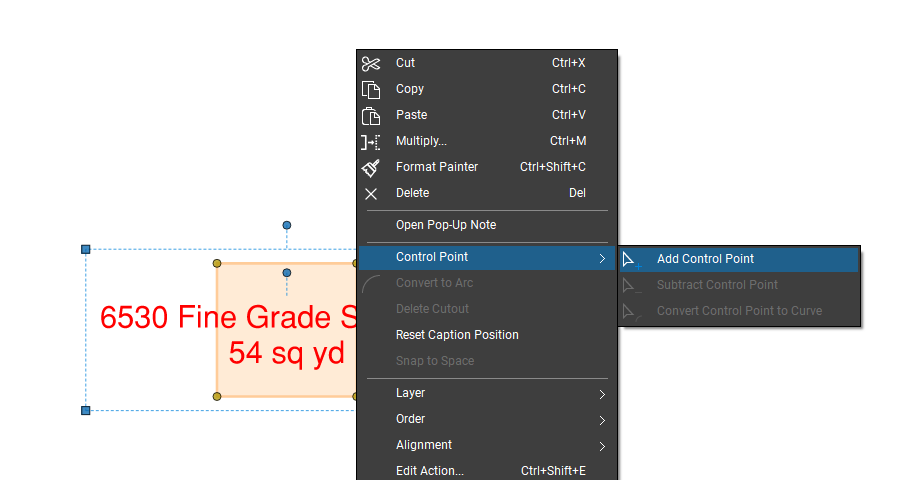Choose Edit Action... from the menu
Image resolution: width=899 pixels, height=480 pixels.
pos(487,471)
